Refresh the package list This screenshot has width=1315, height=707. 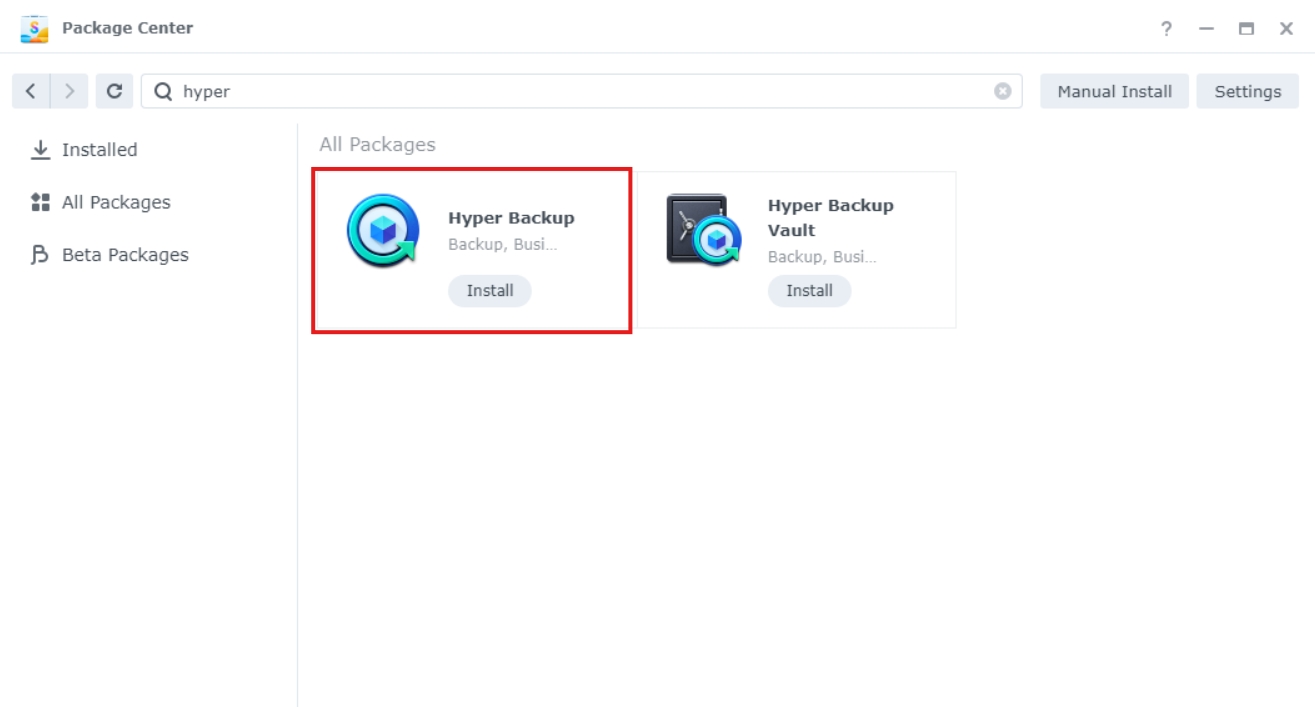coord(114,91)
